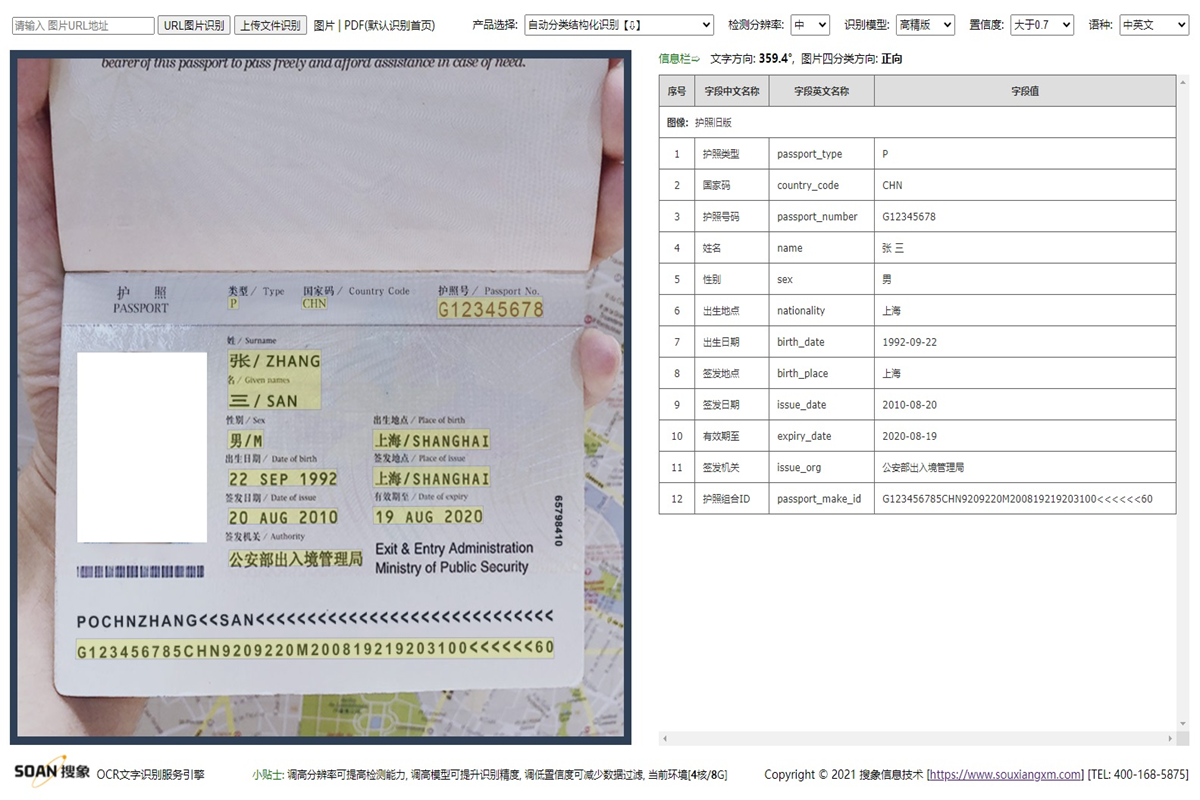Select the passport_number value G12345678 cell

point(1024,217)
